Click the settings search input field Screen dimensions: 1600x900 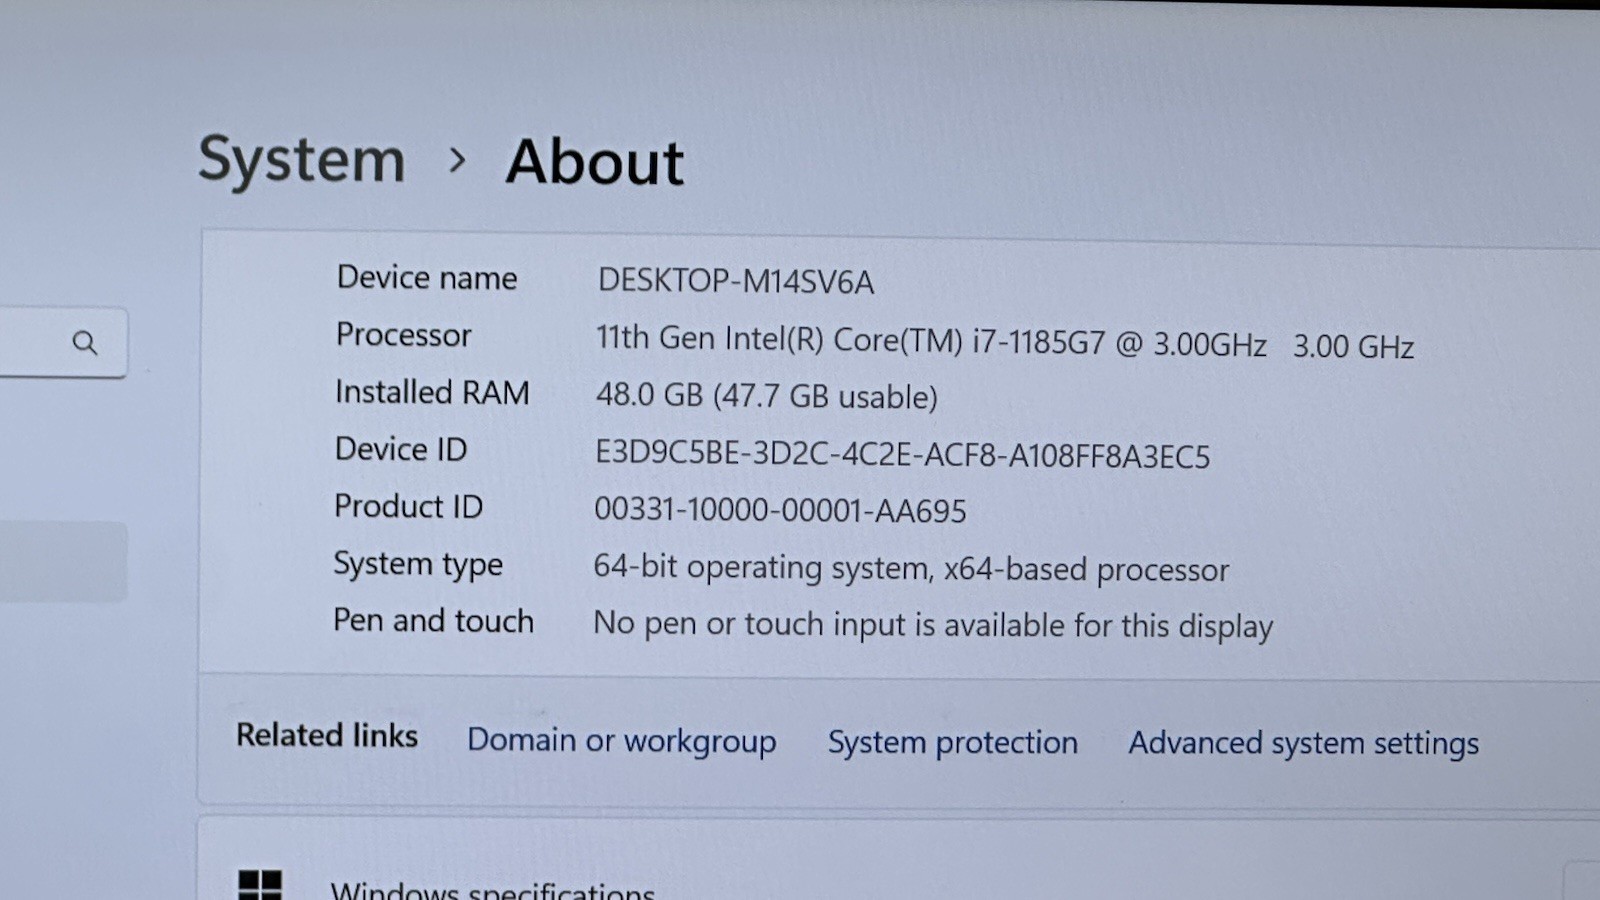point(63,343)
